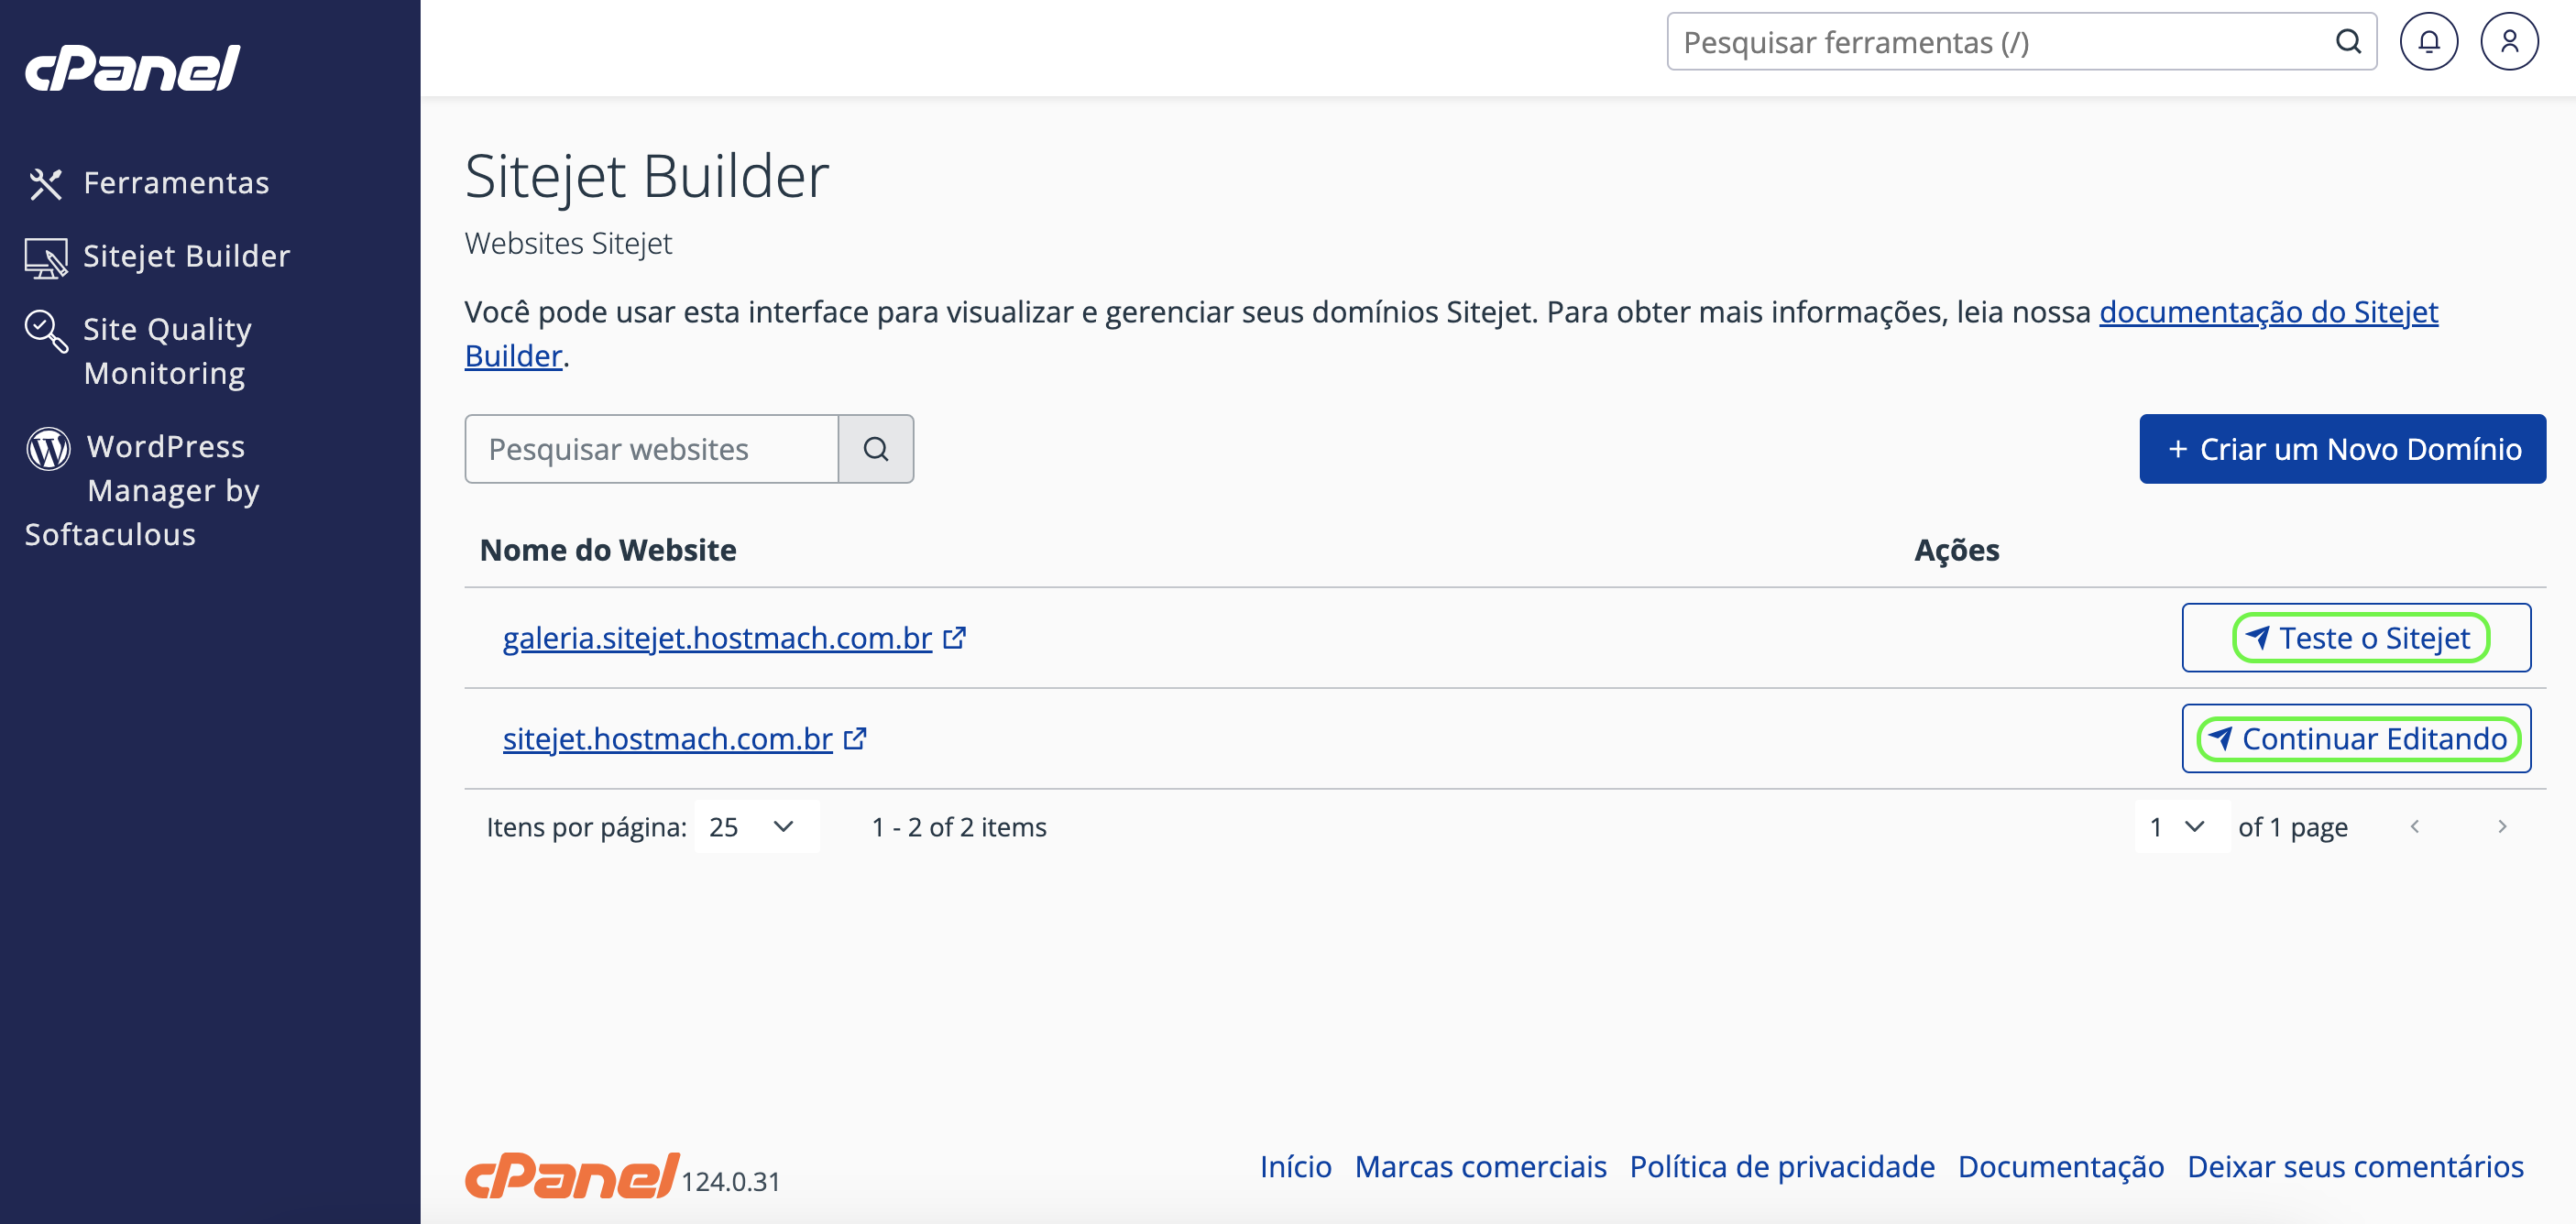2576x1224 pixels.
Task: Open WordPress Manager by Softaculous
Action: (x=143, y=490)
